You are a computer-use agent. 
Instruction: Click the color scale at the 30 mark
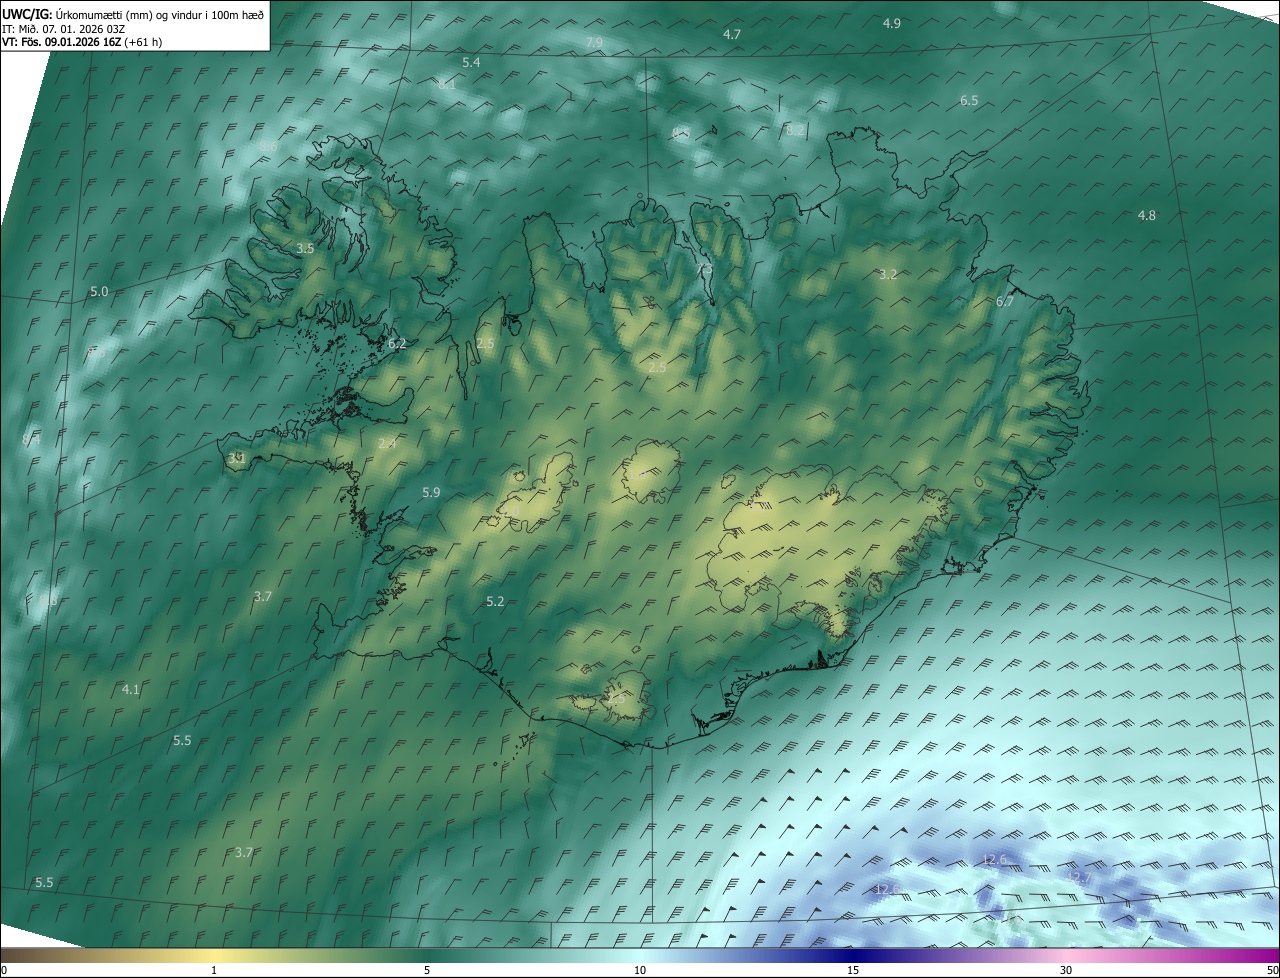[1066, 970]
